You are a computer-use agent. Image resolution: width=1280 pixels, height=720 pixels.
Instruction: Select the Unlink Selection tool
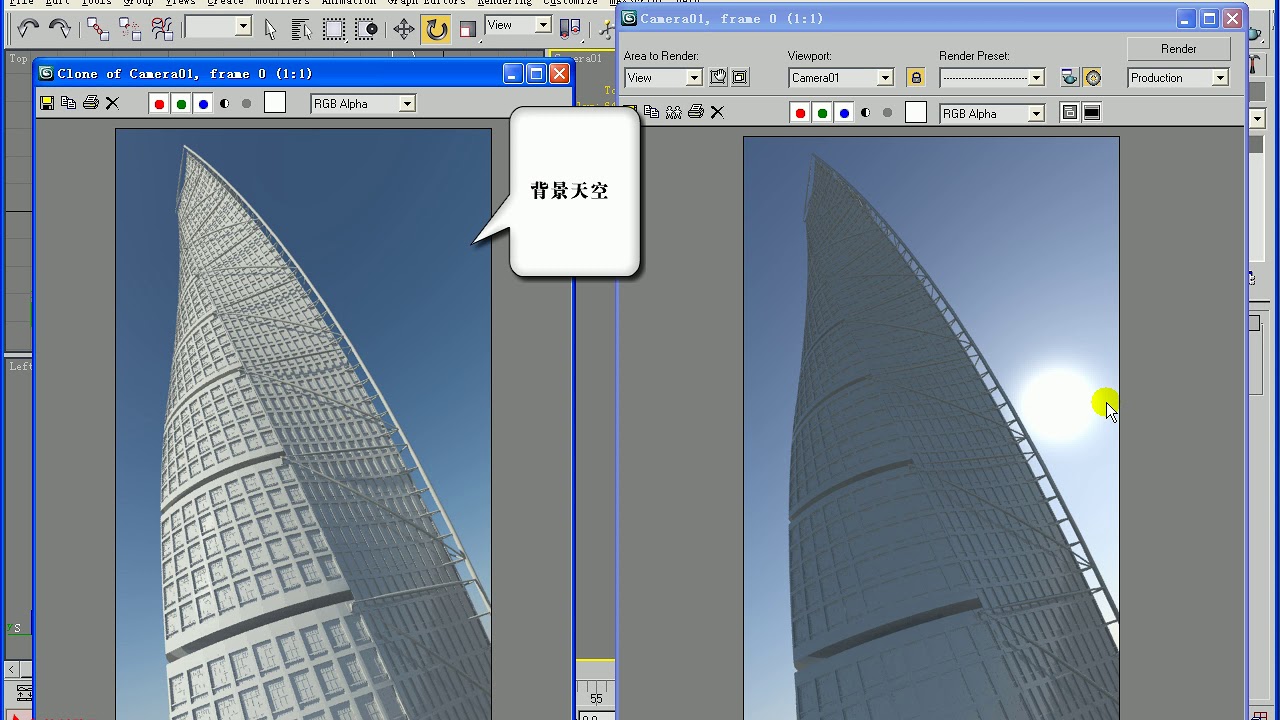click(129, 29)
